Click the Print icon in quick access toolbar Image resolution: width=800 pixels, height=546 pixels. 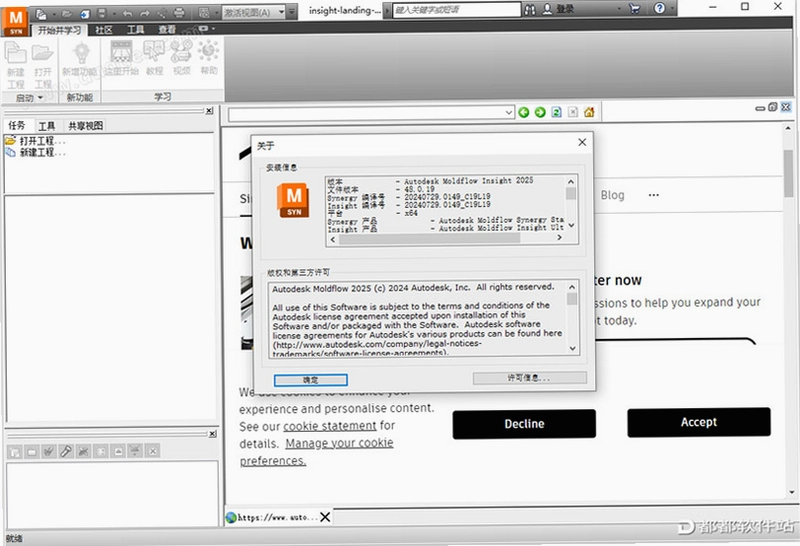[x=179, y=13]
